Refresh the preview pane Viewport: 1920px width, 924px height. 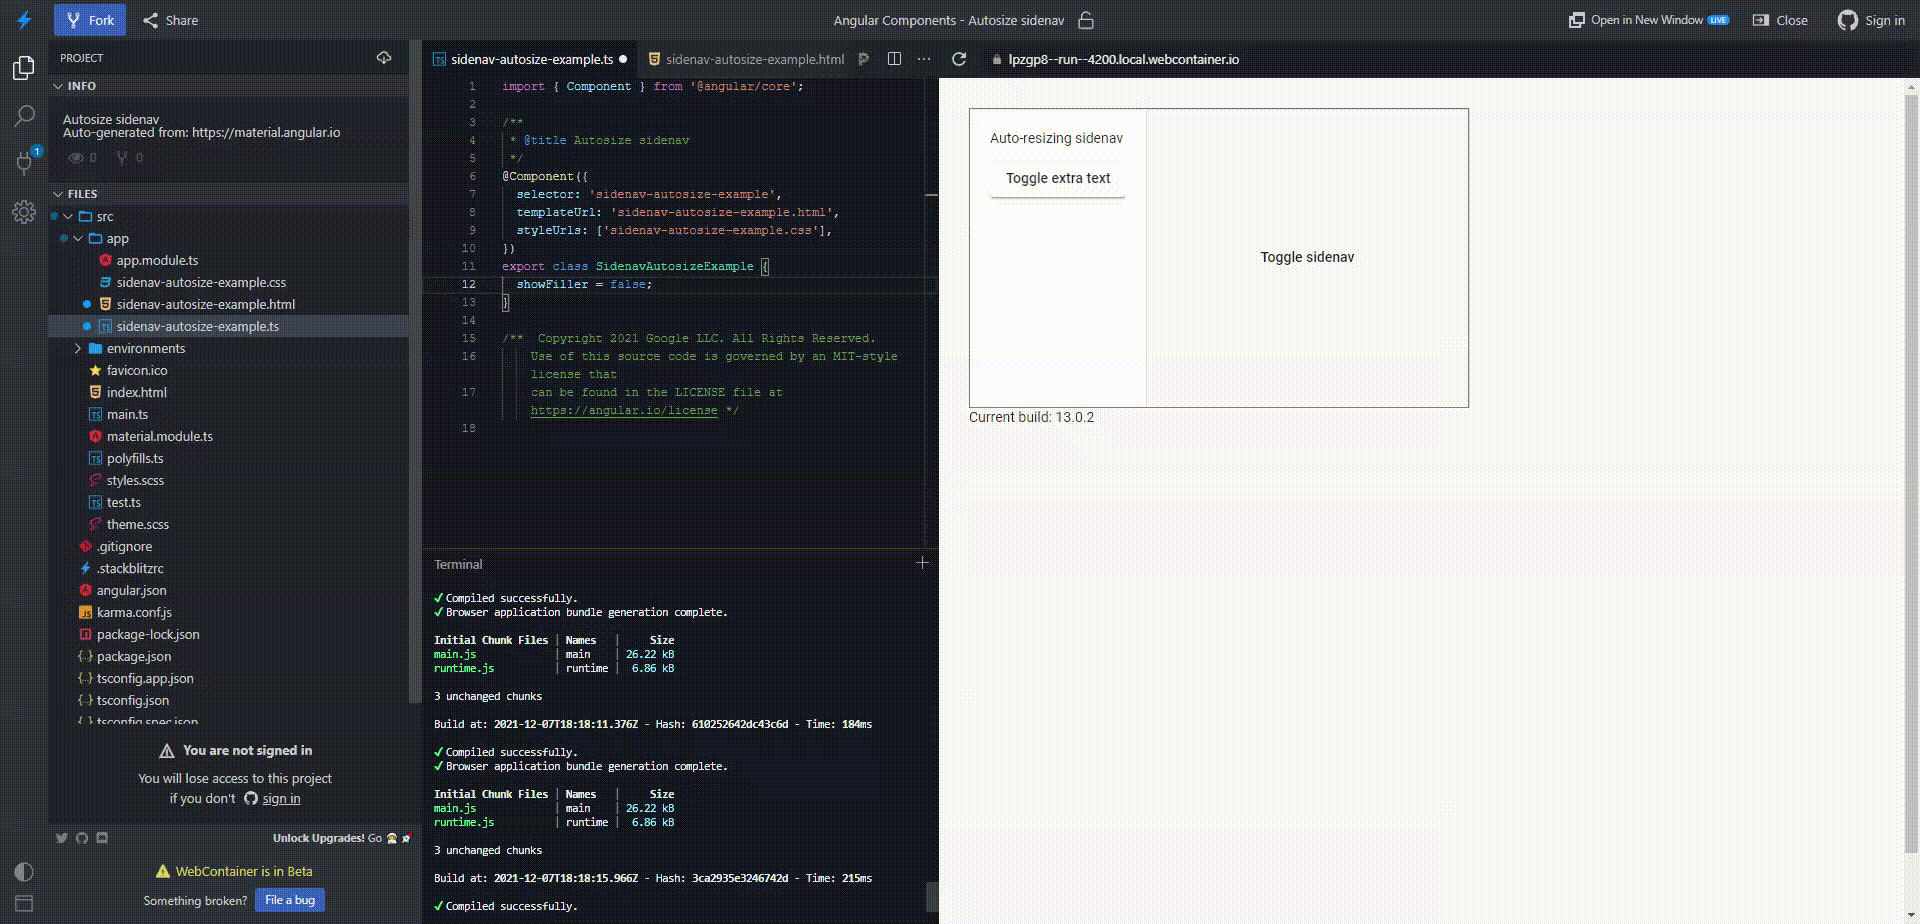(958, 59)
